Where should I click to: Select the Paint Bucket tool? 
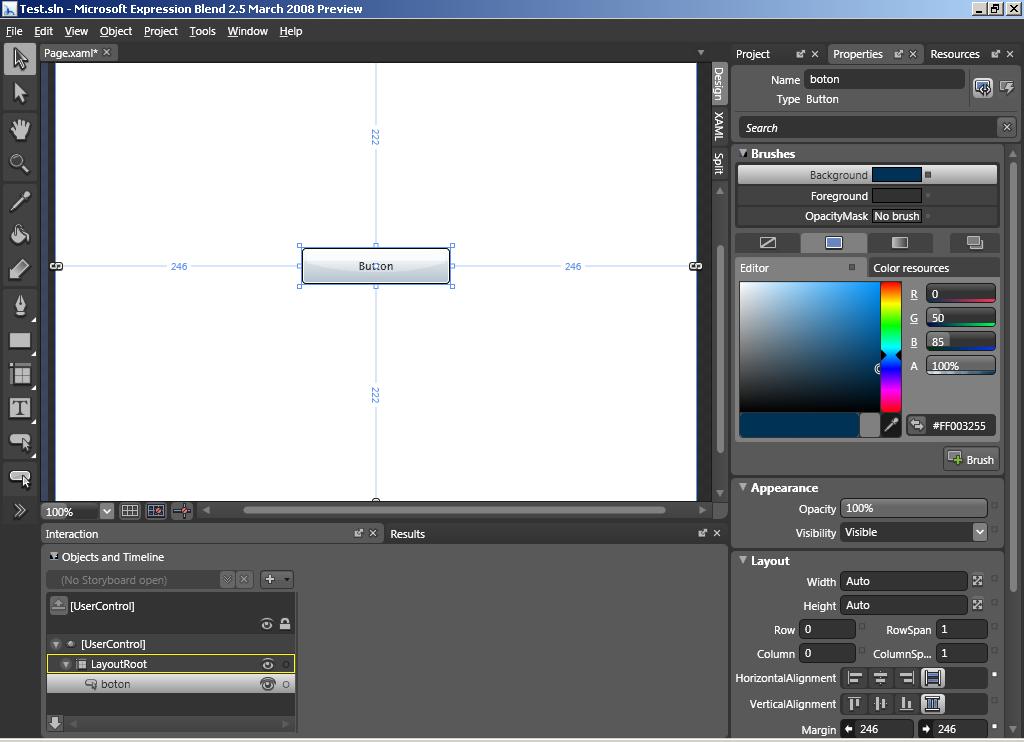pos(20,234)
